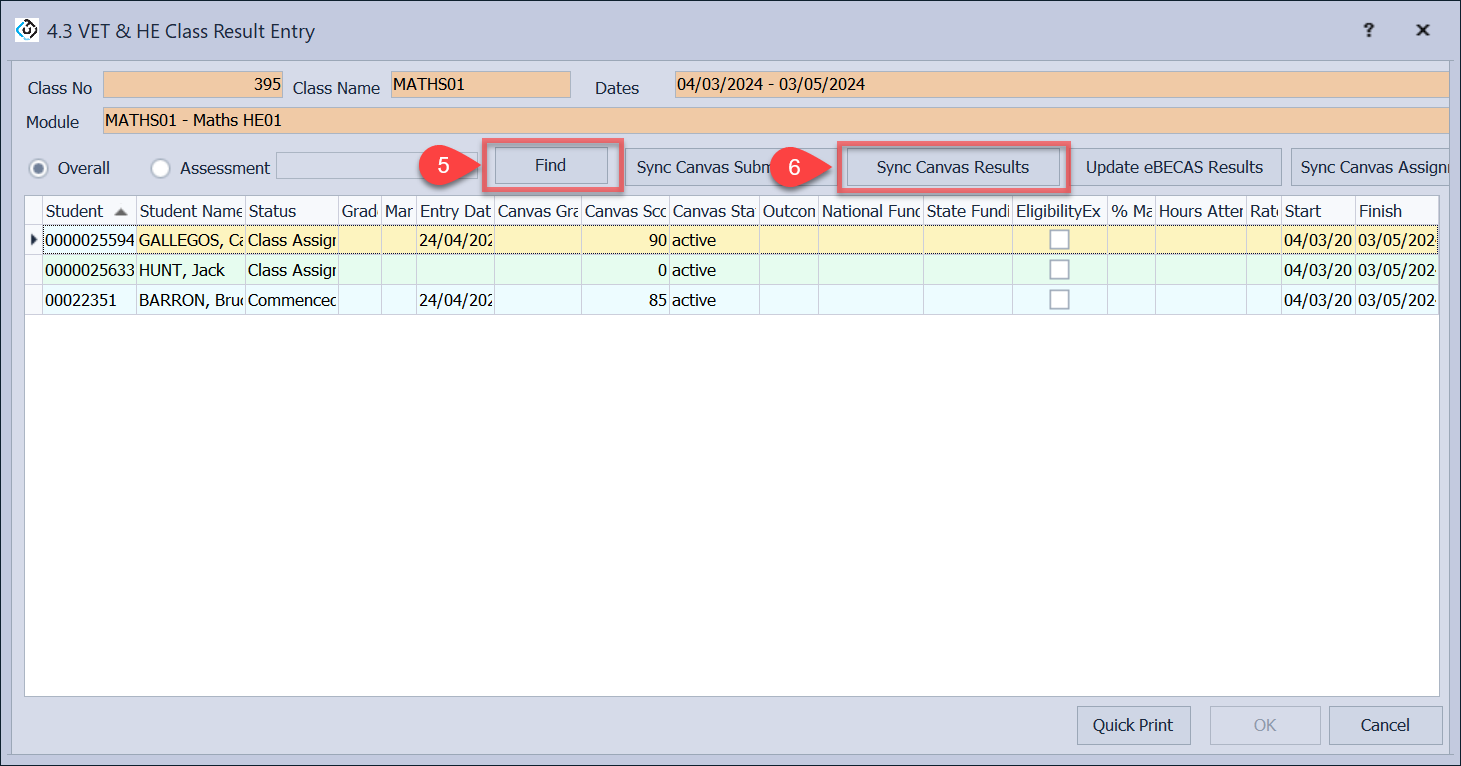Click the row indicator arrow beside GALLEGOS
The width and height of the screenshot is (1461, 766).
(34, 240)
